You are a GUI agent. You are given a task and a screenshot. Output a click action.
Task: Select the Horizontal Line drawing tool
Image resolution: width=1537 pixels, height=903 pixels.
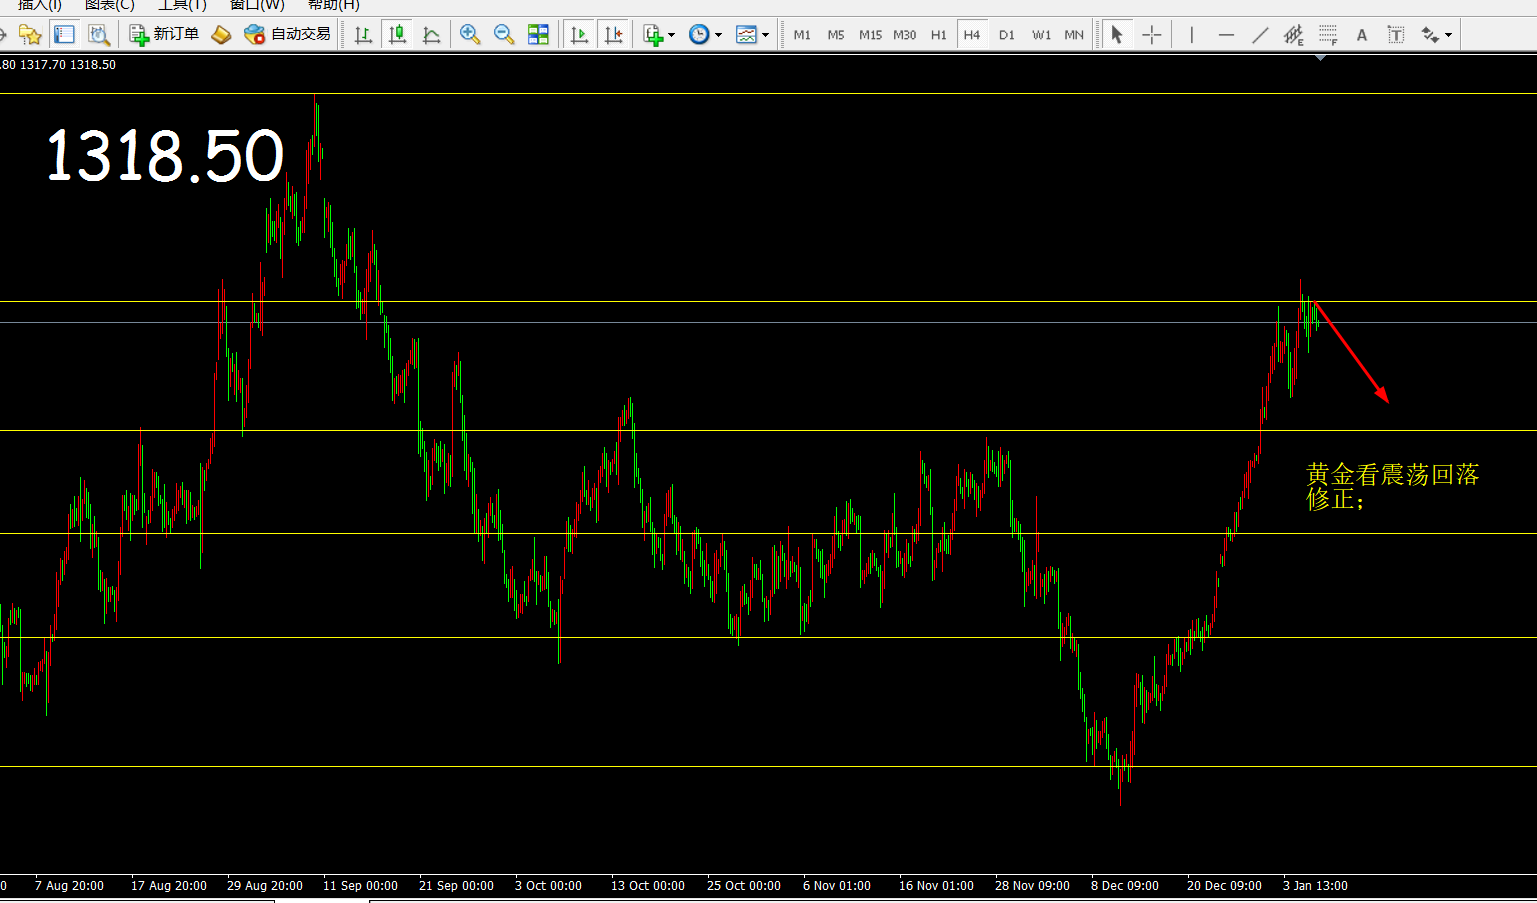pyautogui.click(x=1226, y=35)
